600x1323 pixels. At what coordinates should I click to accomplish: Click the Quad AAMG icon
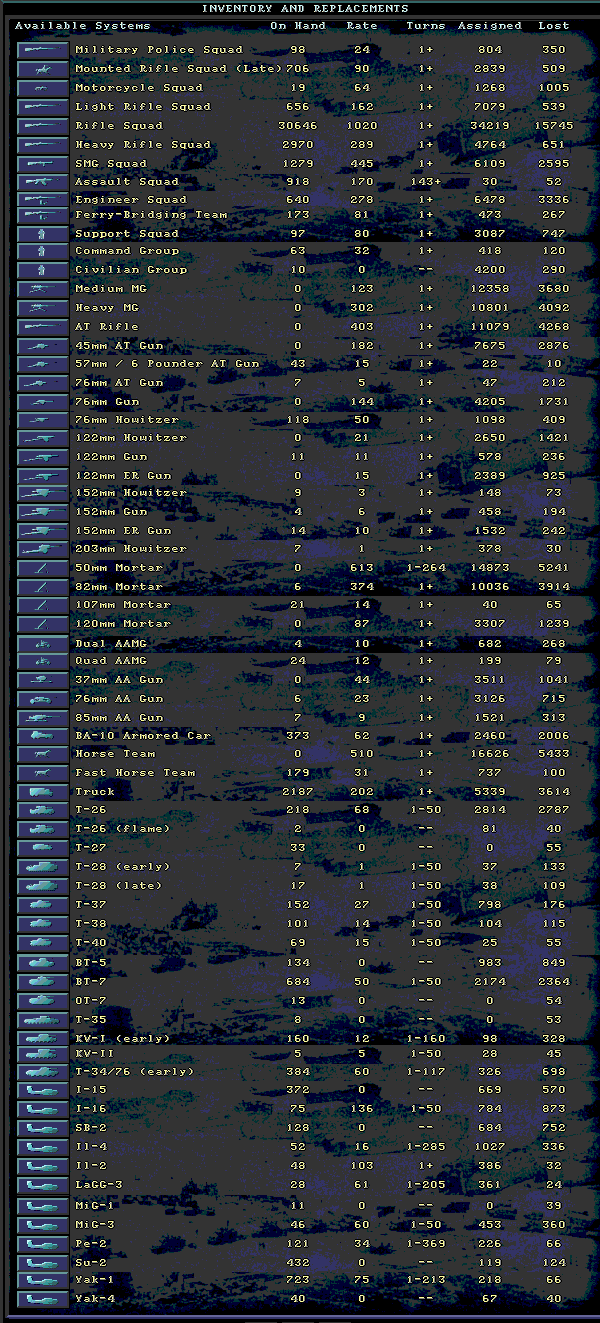coord(43,661)
